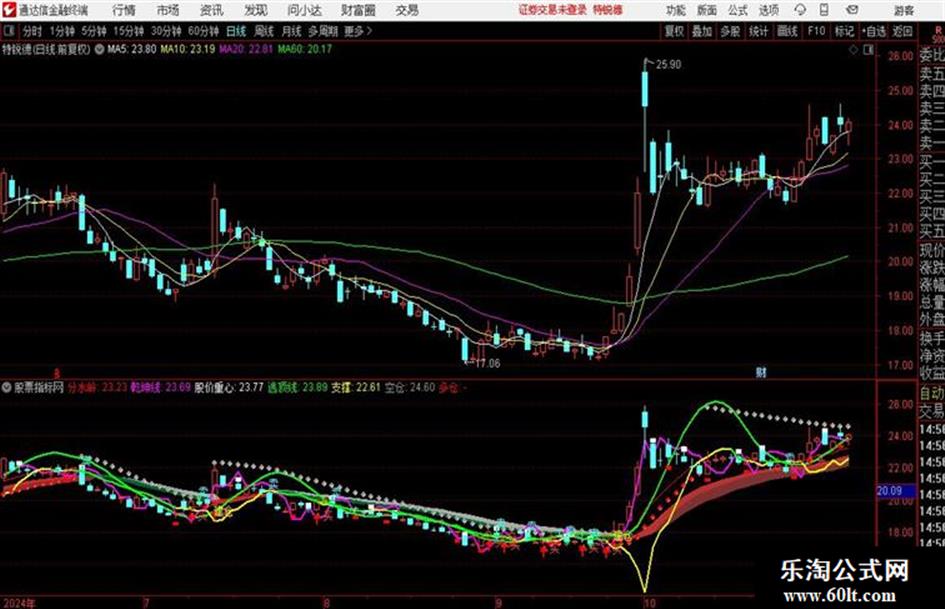Expand the main chart indicator dropdown arrow

99,49
